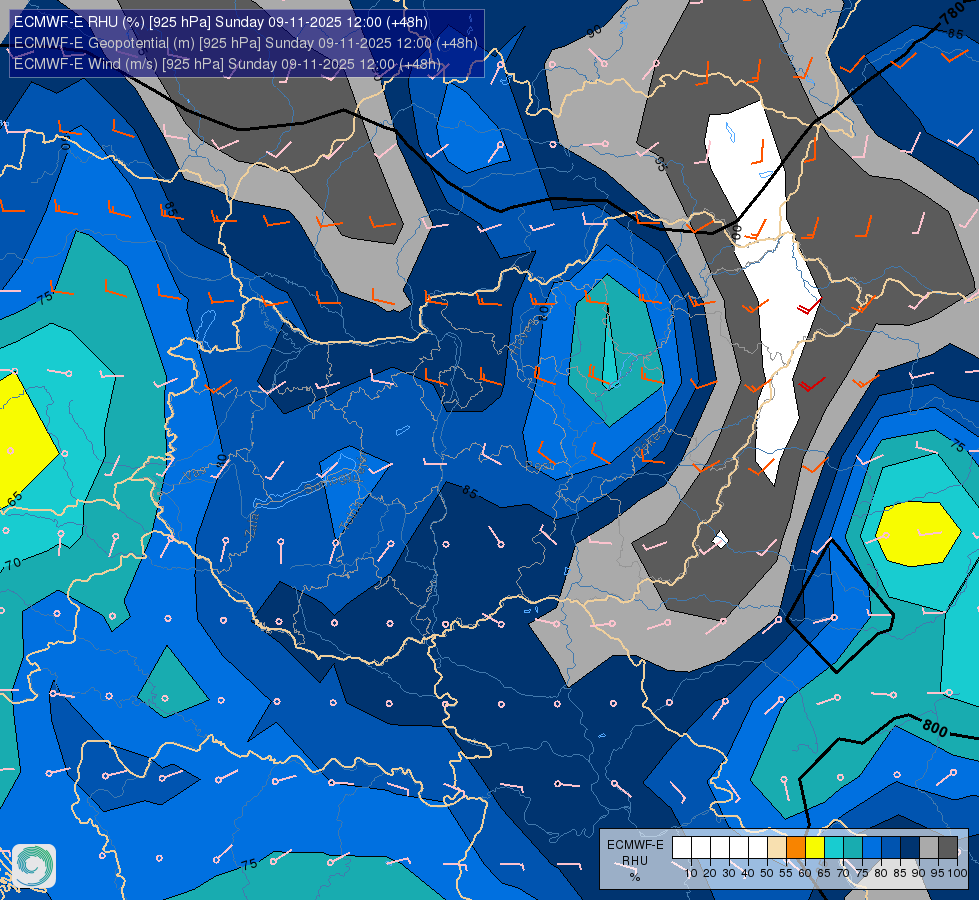Click the '85' humidity label at map center
The height and width of the screenshot is (900, 979).
coord(470,492)
